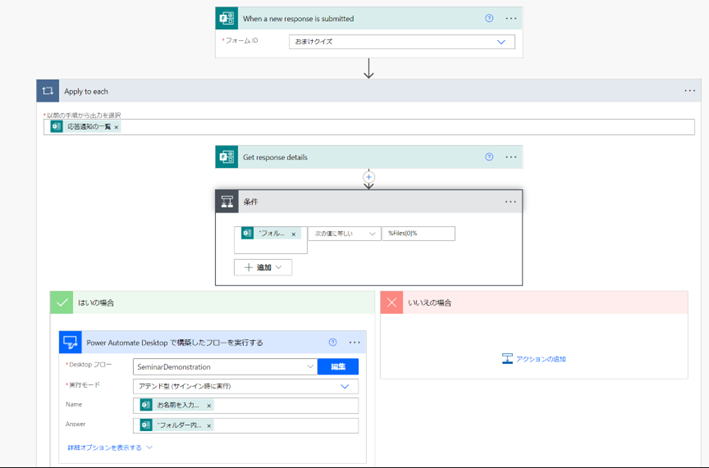The width and height of the screenshot is (709, 468).
Task: Click the Power Automate Desktop action icon
Action: tap(70, 342)
